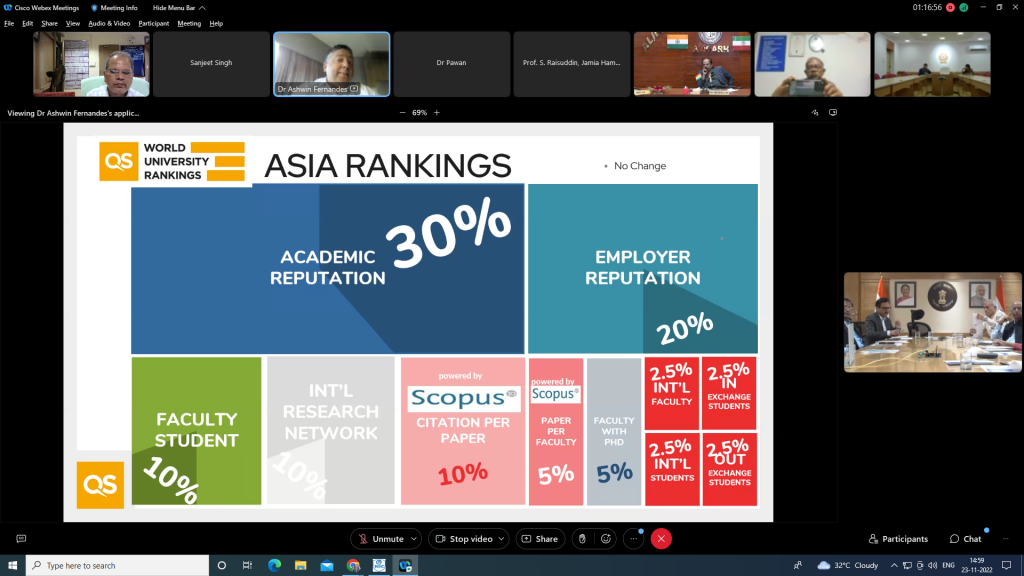Open the Share menu

[50, 24]
